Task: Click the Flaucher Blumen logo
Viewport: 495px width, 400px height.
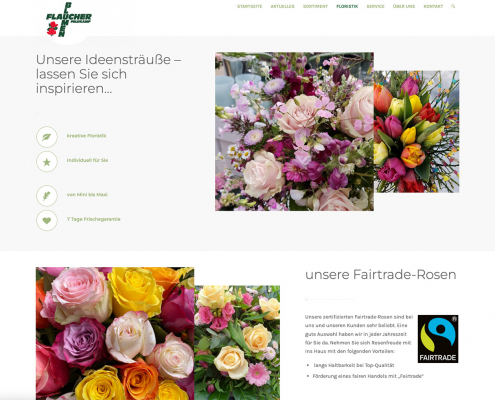Action: coord(69,19)
